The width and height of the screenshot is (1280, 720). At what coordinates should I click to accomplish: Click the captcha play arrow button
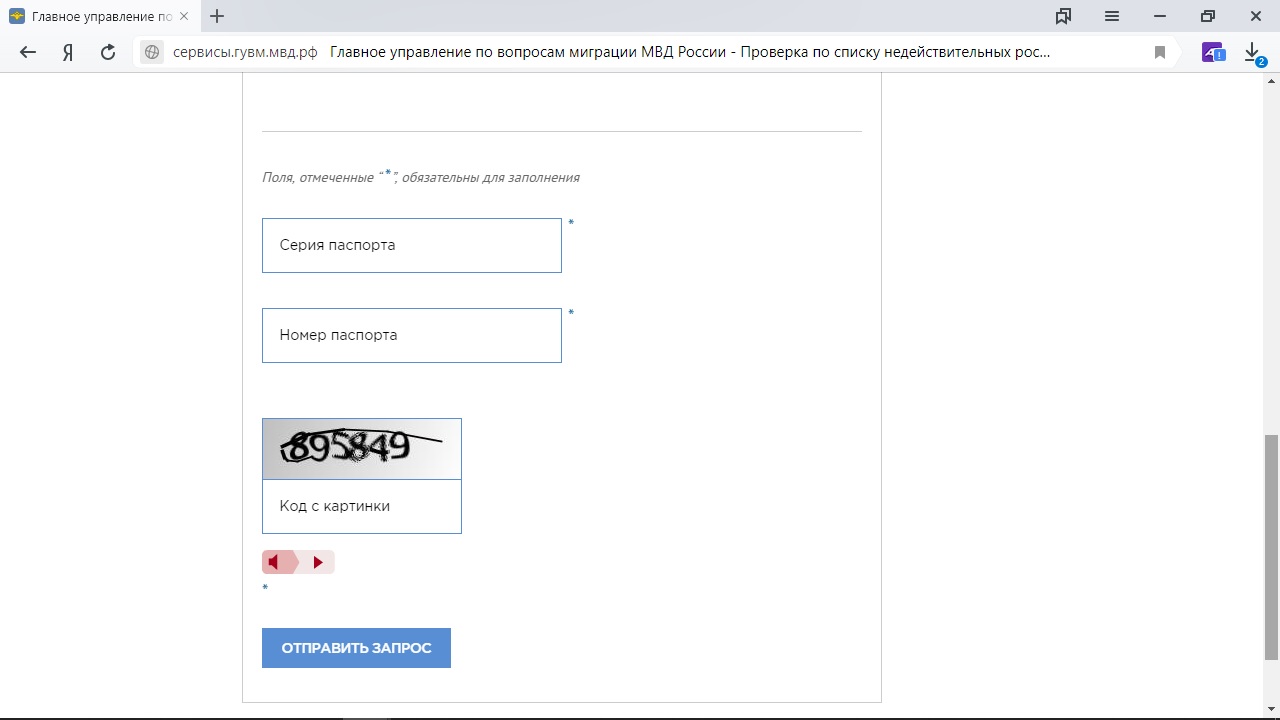click(318, 562)
